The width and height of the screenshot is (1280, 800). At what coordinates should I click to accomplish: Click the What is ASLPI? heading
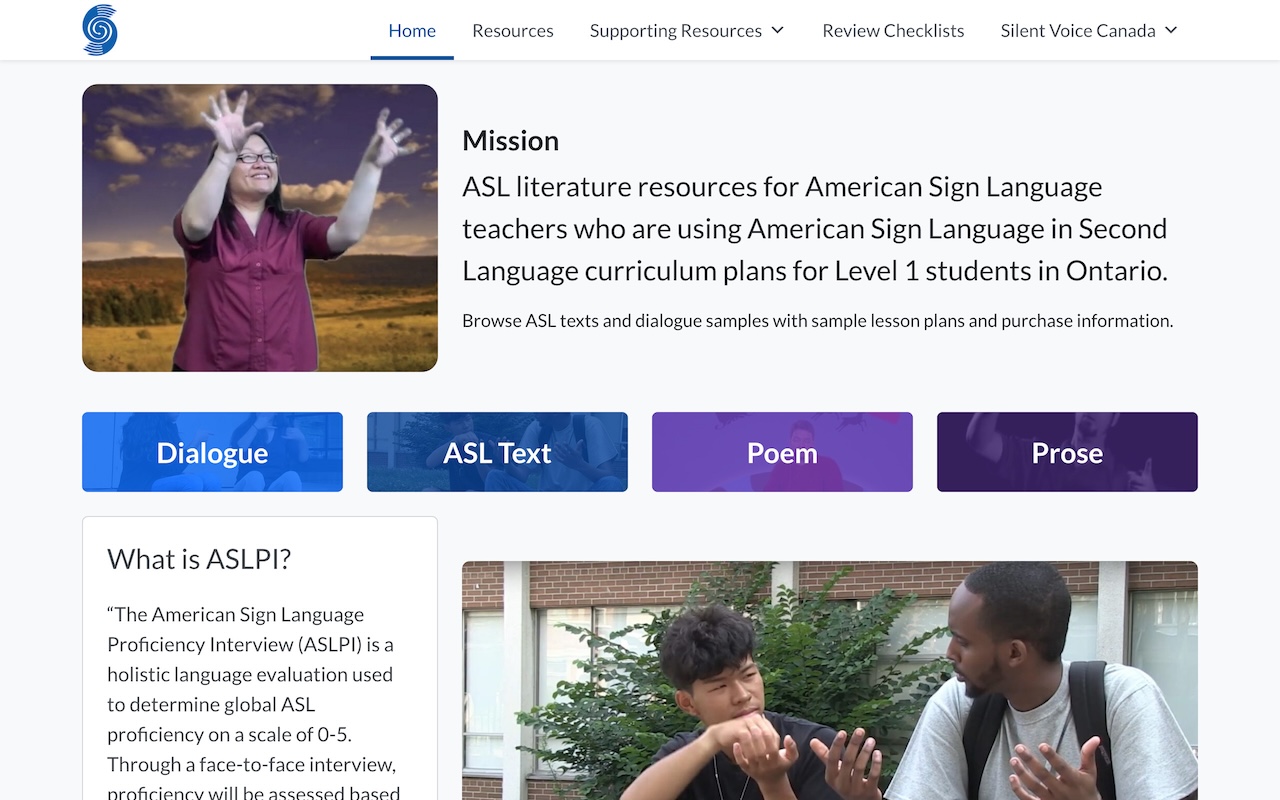click(199, 559)
